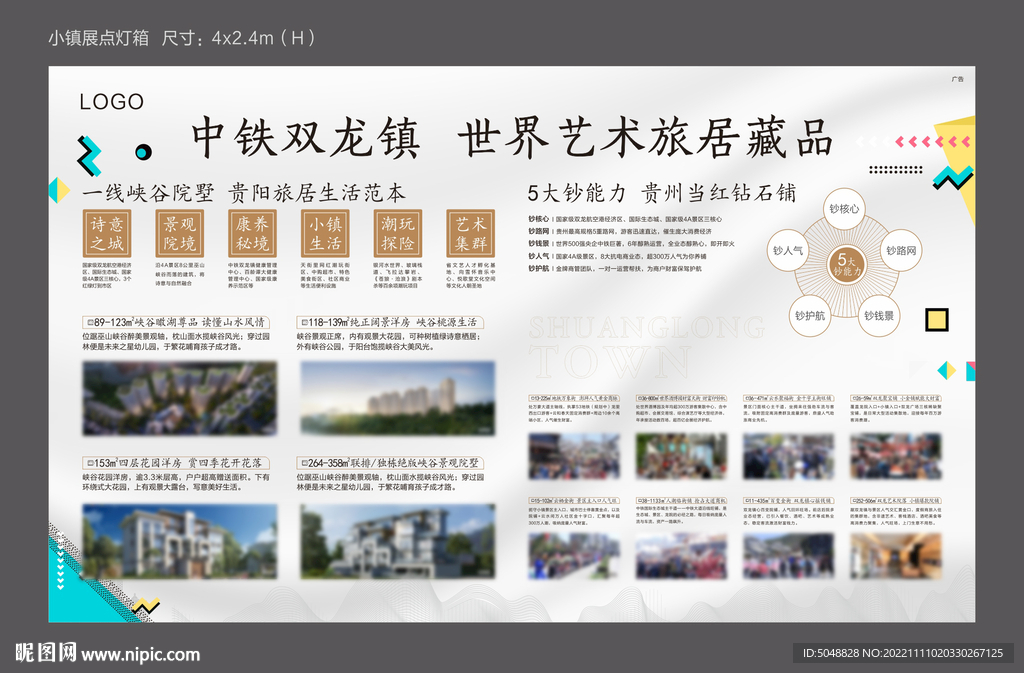The height and width of the screenshot is (673, 1024).
Task: Click the 康养秘境 badge
Action: (252, 233)
